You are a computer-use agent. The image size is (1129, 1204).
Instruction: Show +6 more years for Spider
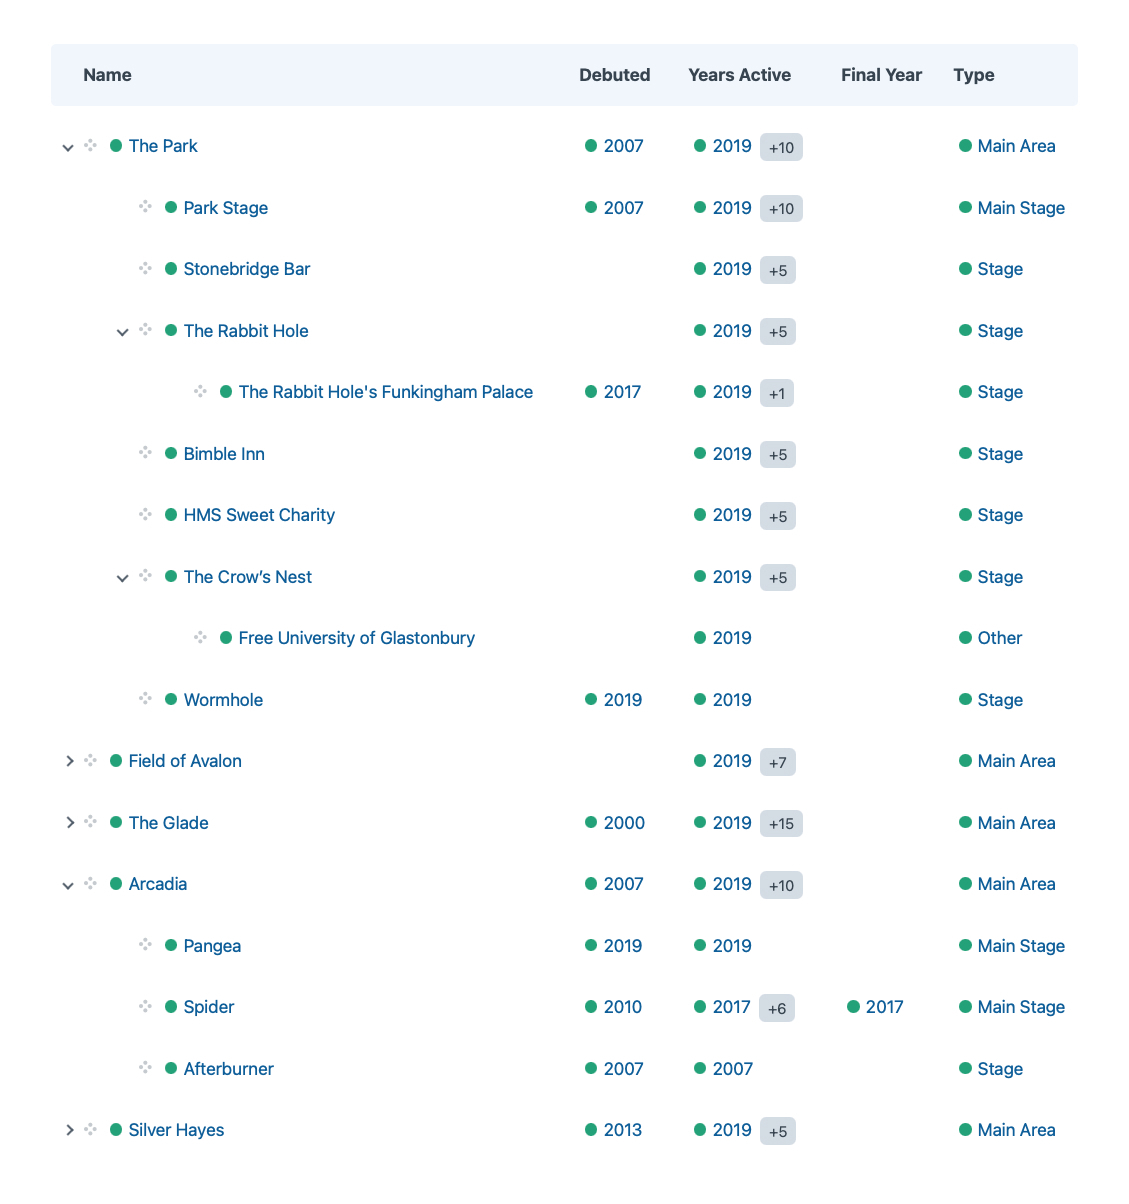click(777, 1008)
